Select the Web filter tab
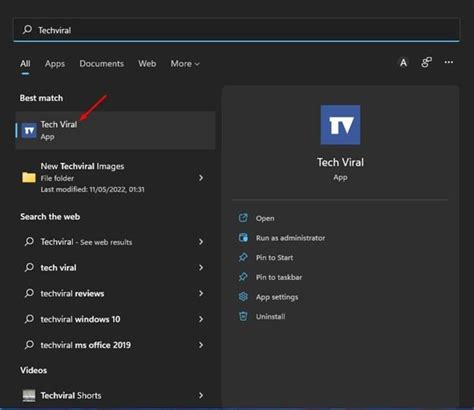The width and height of the screenshot is (474, 410). click(147, 64)
